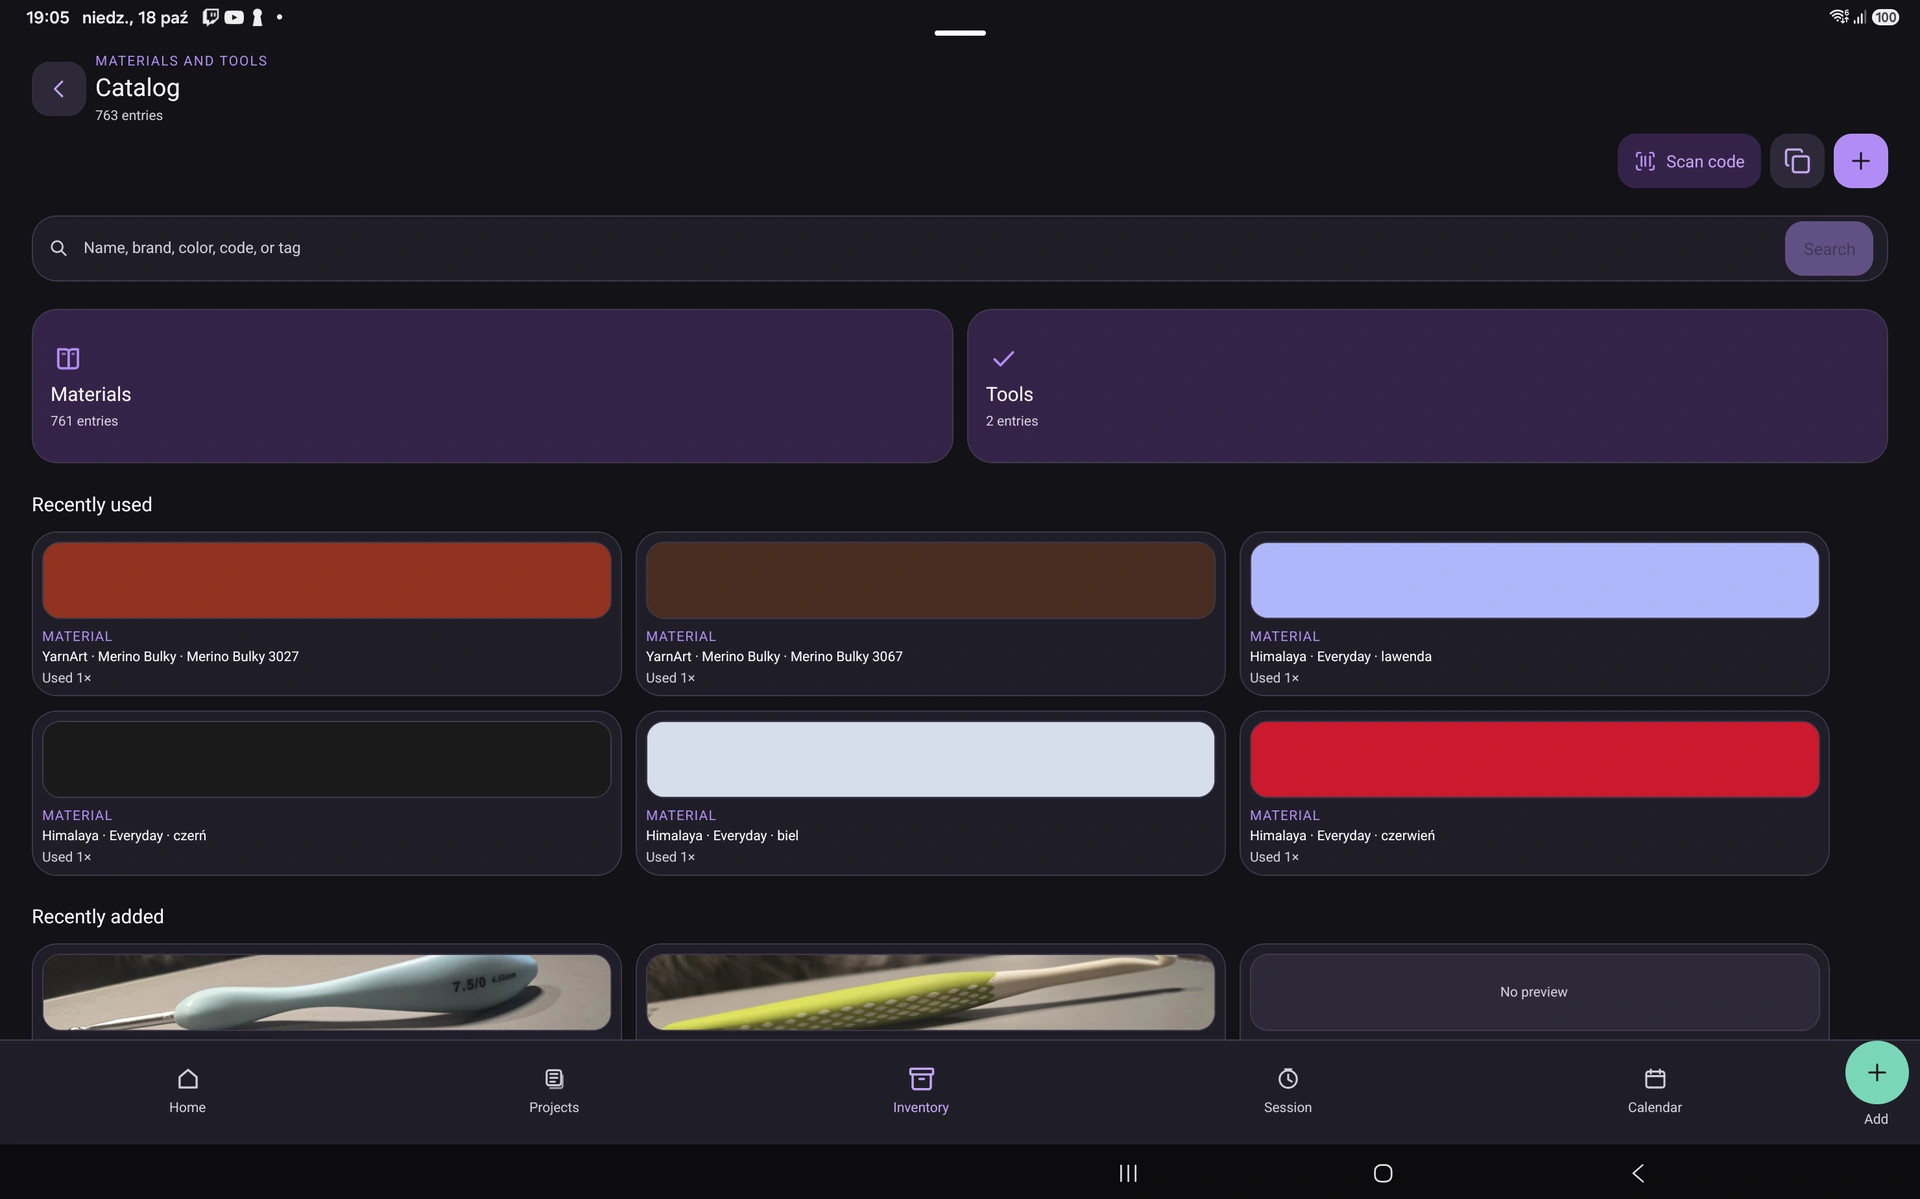Go back using the header arrow button

[58, 89]
